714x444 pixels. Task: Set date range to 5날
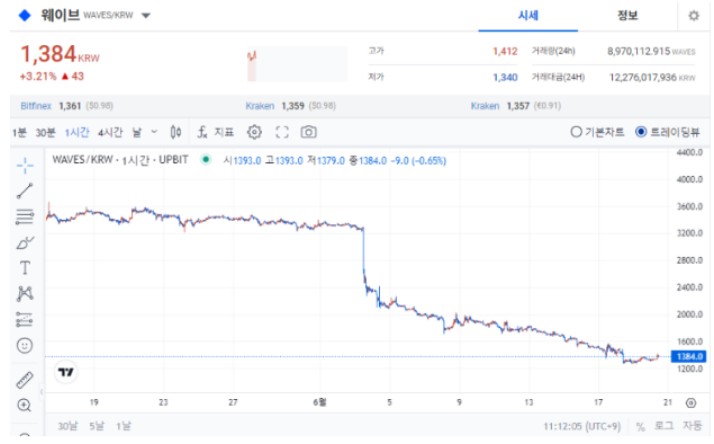click(97, 426)
